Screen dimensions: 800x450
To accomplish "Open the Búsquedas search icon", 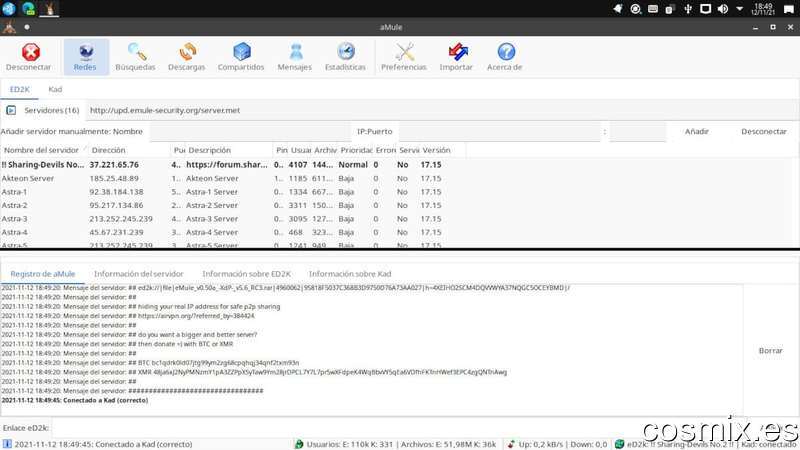I will [135, 57].
